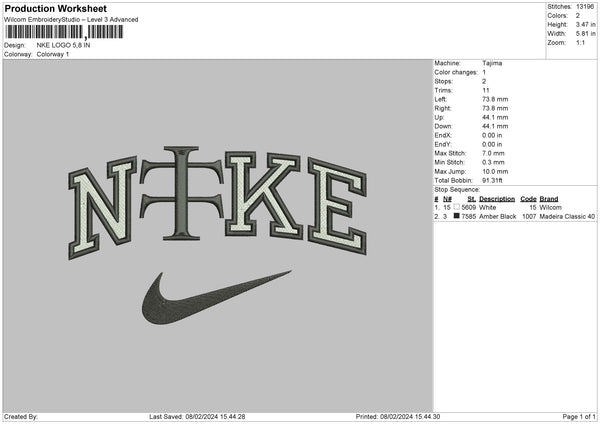Click the cross-shaped letter I in the preview
The height and width of the screenshot is (424, 600).
point(181,193)
